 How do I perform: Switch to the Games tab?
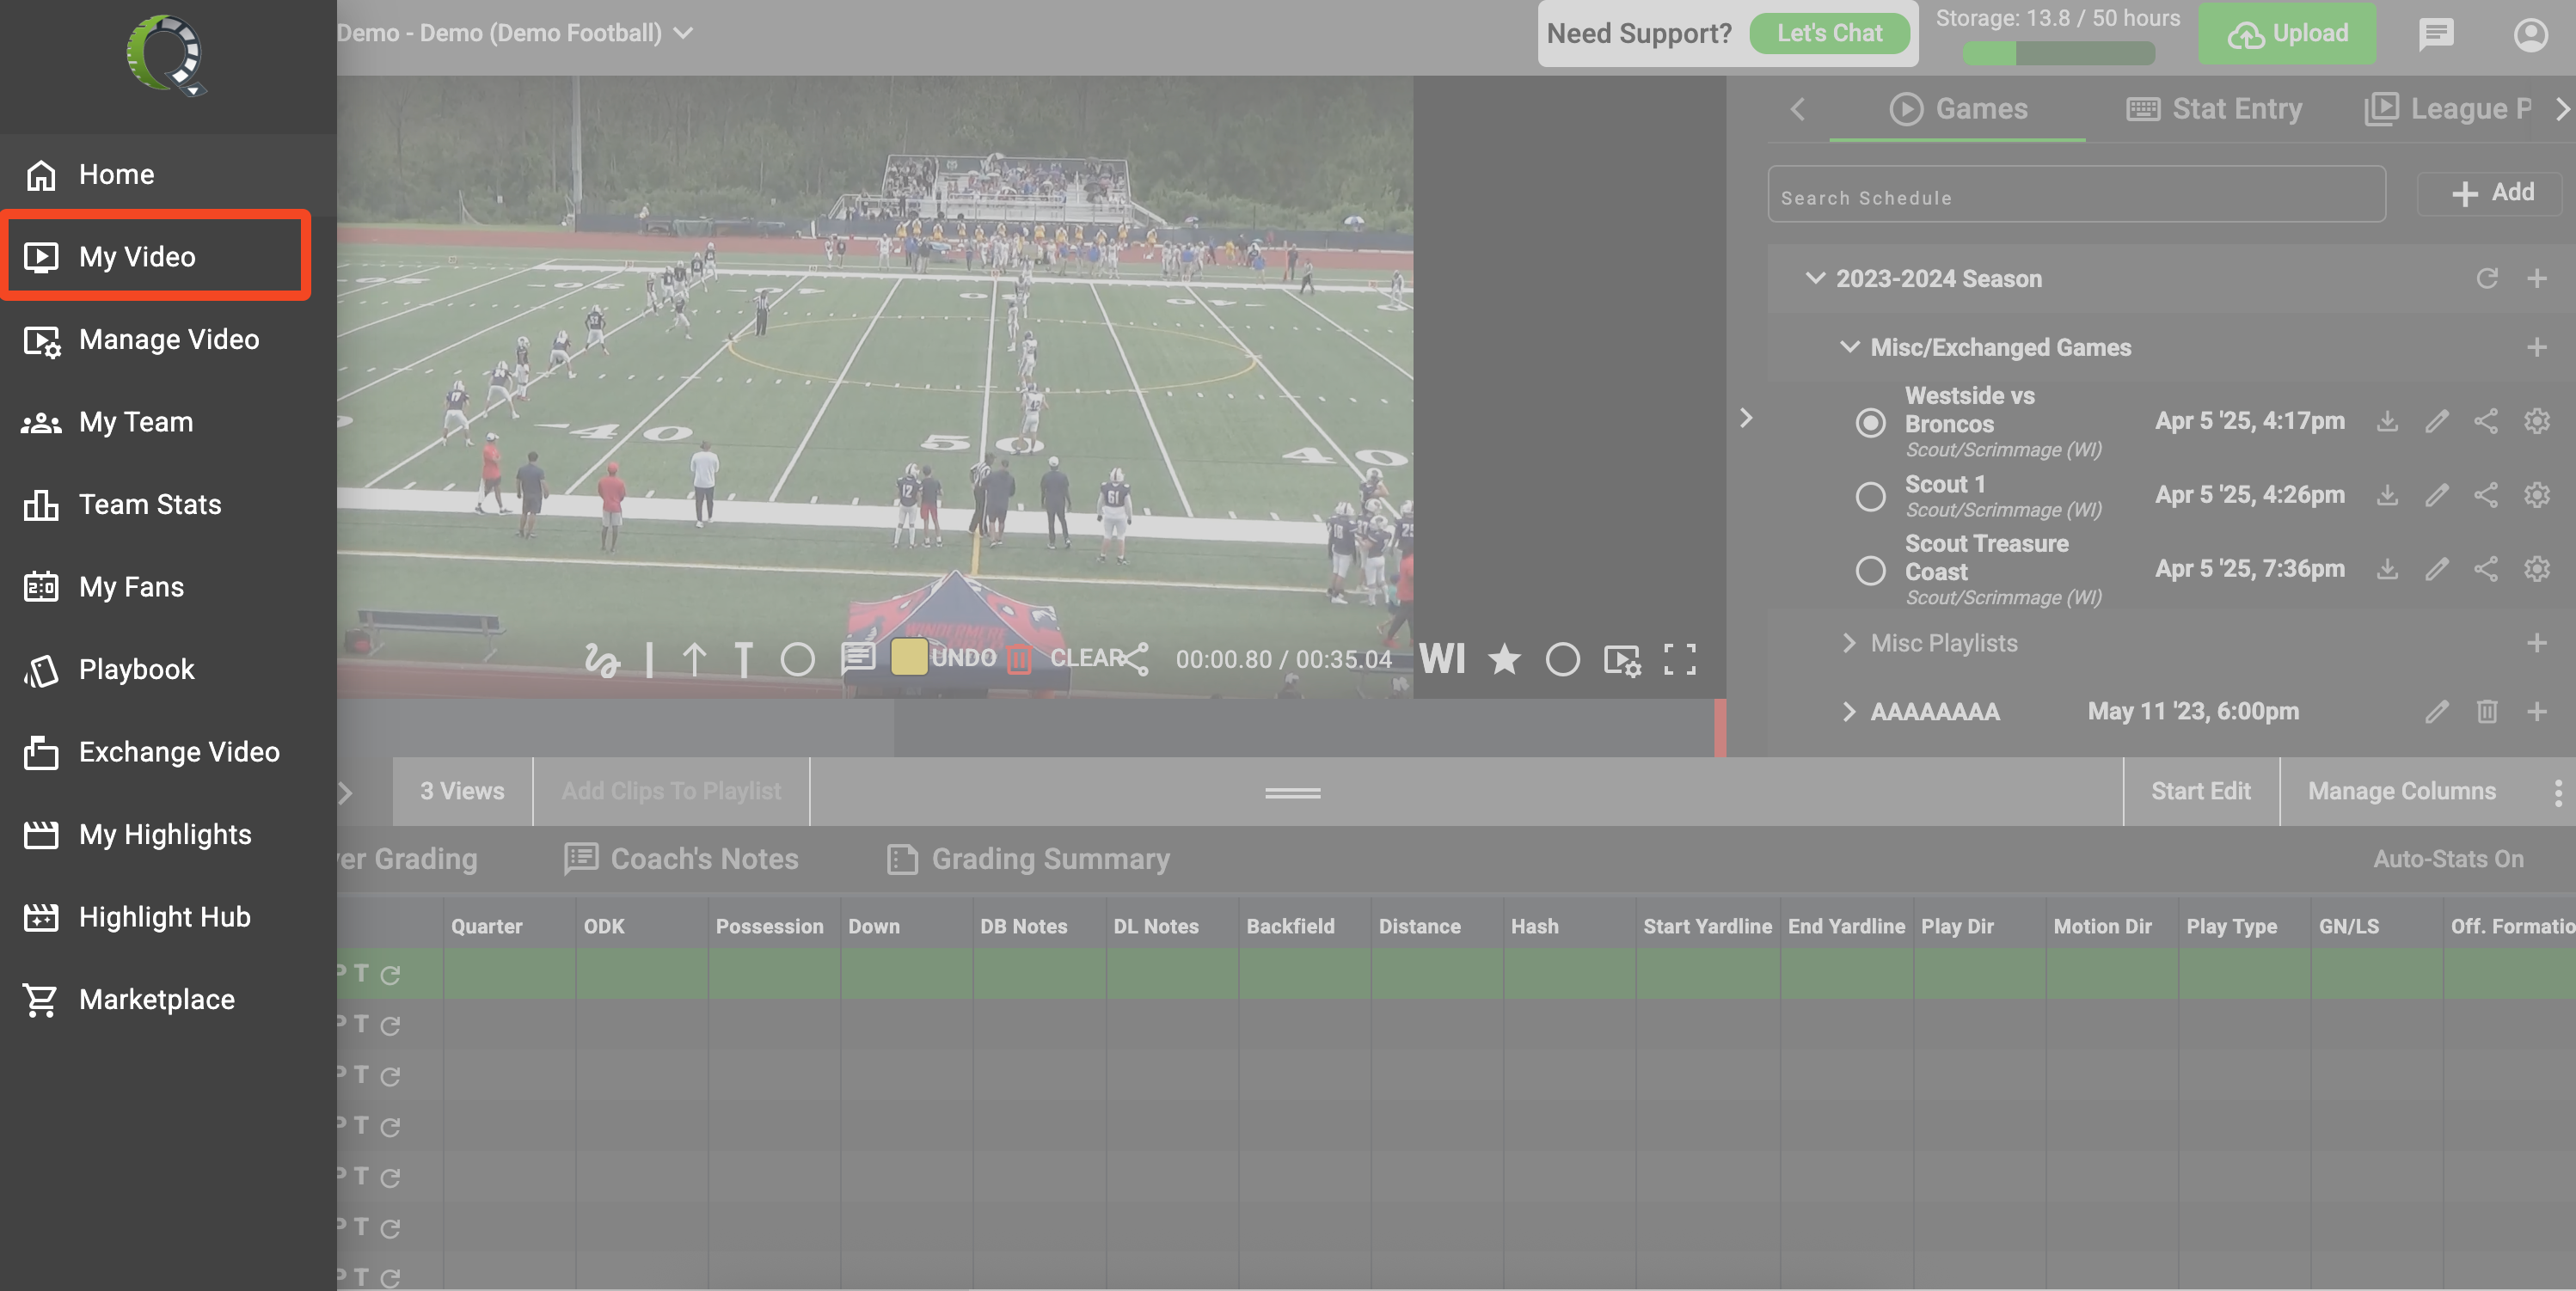1957,108
